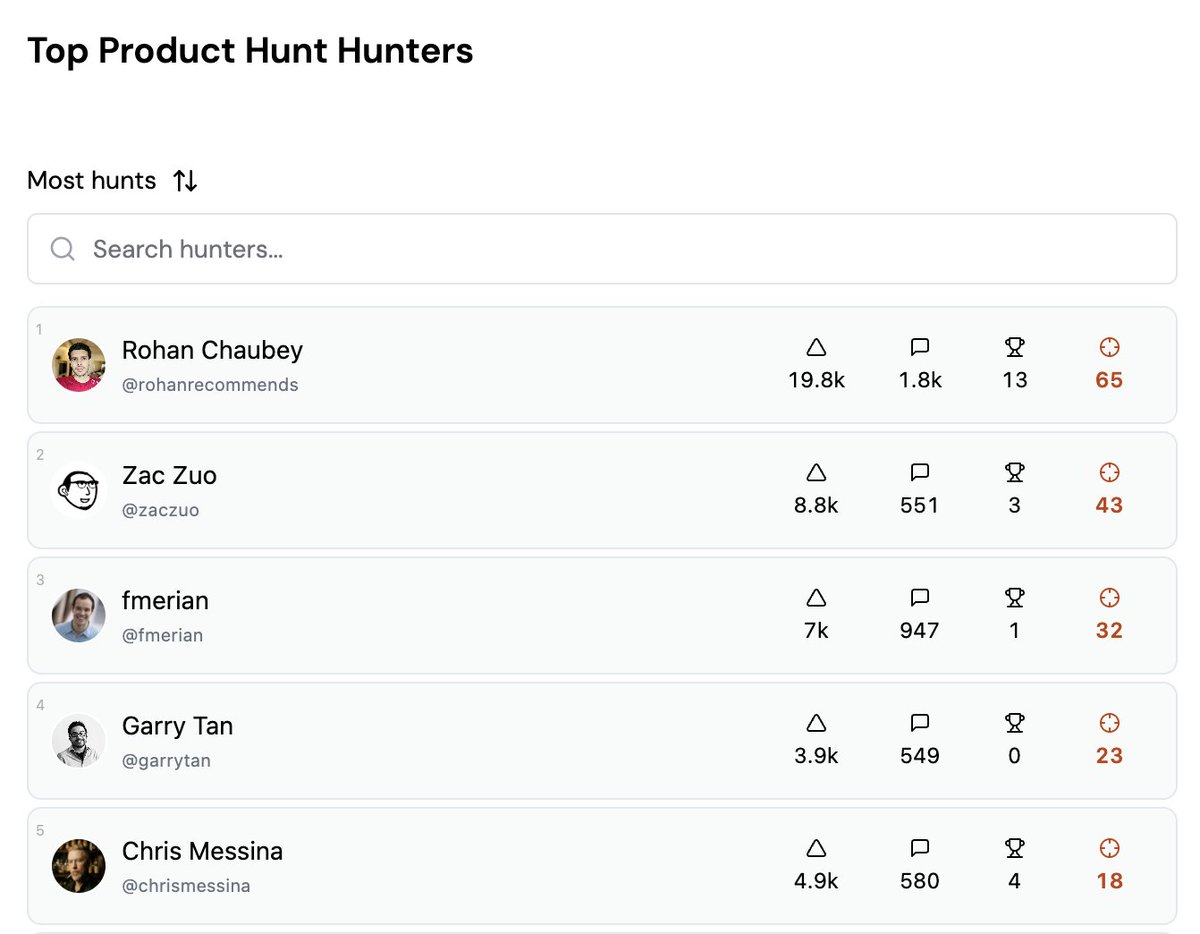Toggle the sort order arrows icon
1200x934 pixels.
(185, 181)
